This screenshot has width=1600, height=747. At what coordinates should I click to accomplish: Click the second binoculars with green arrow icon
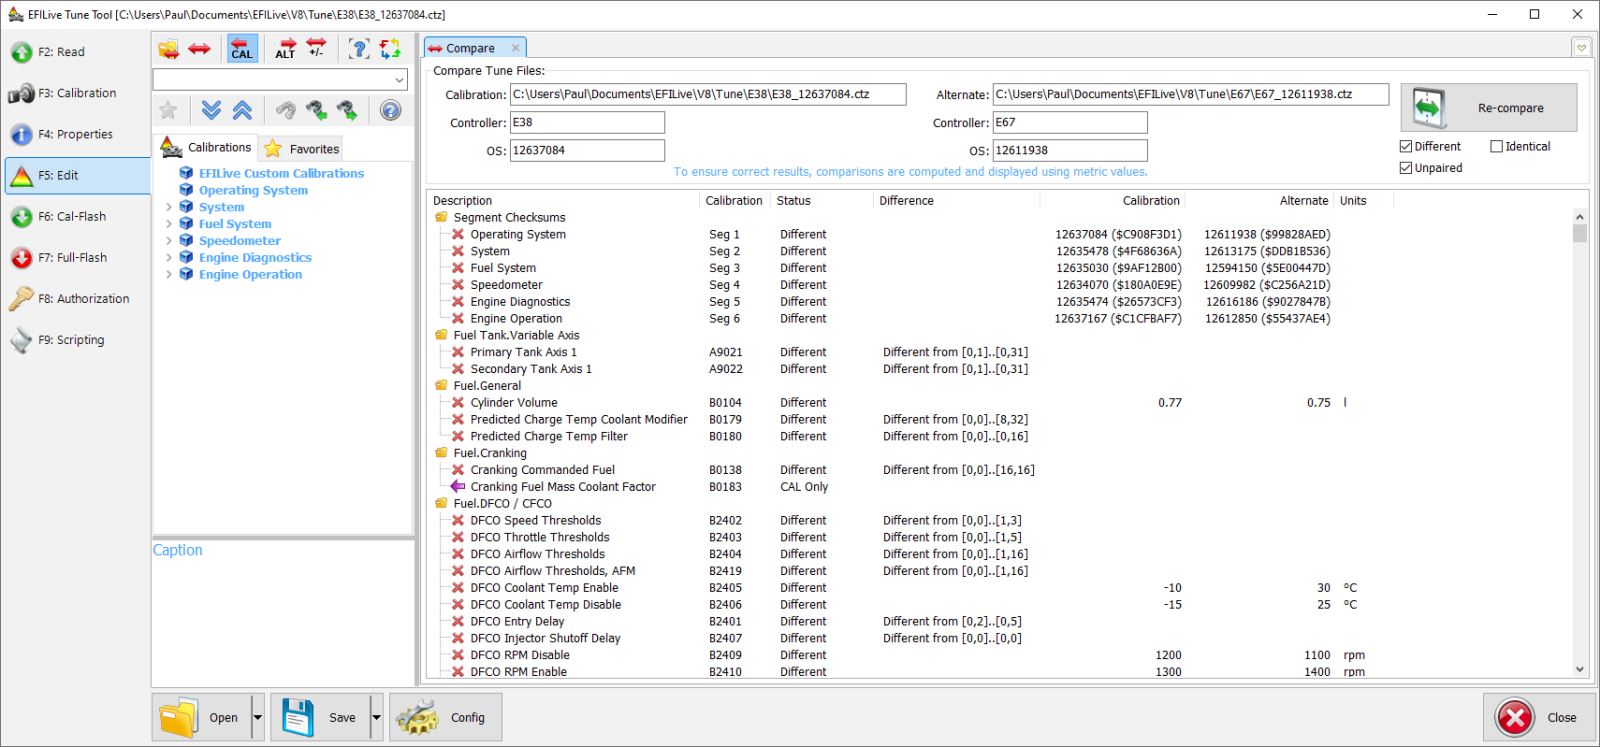[347, 110]
